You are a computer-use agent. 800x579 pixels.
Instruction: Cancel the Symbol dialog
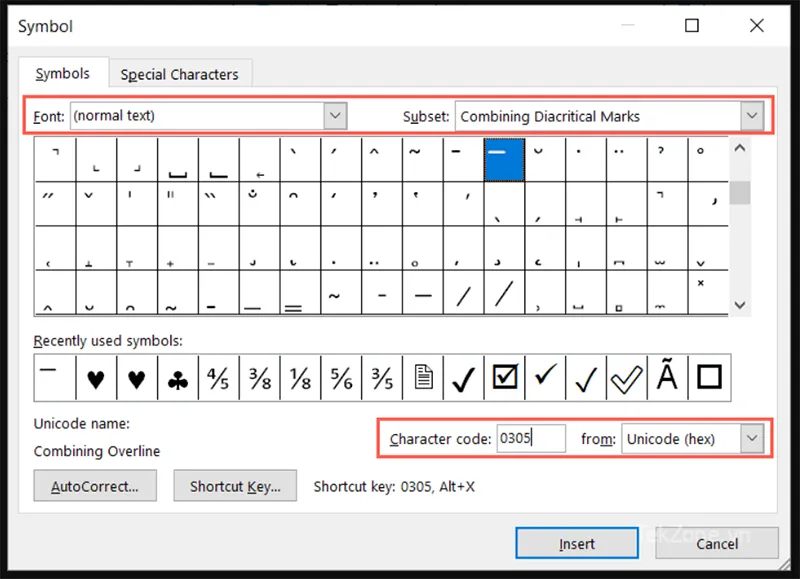717,543
